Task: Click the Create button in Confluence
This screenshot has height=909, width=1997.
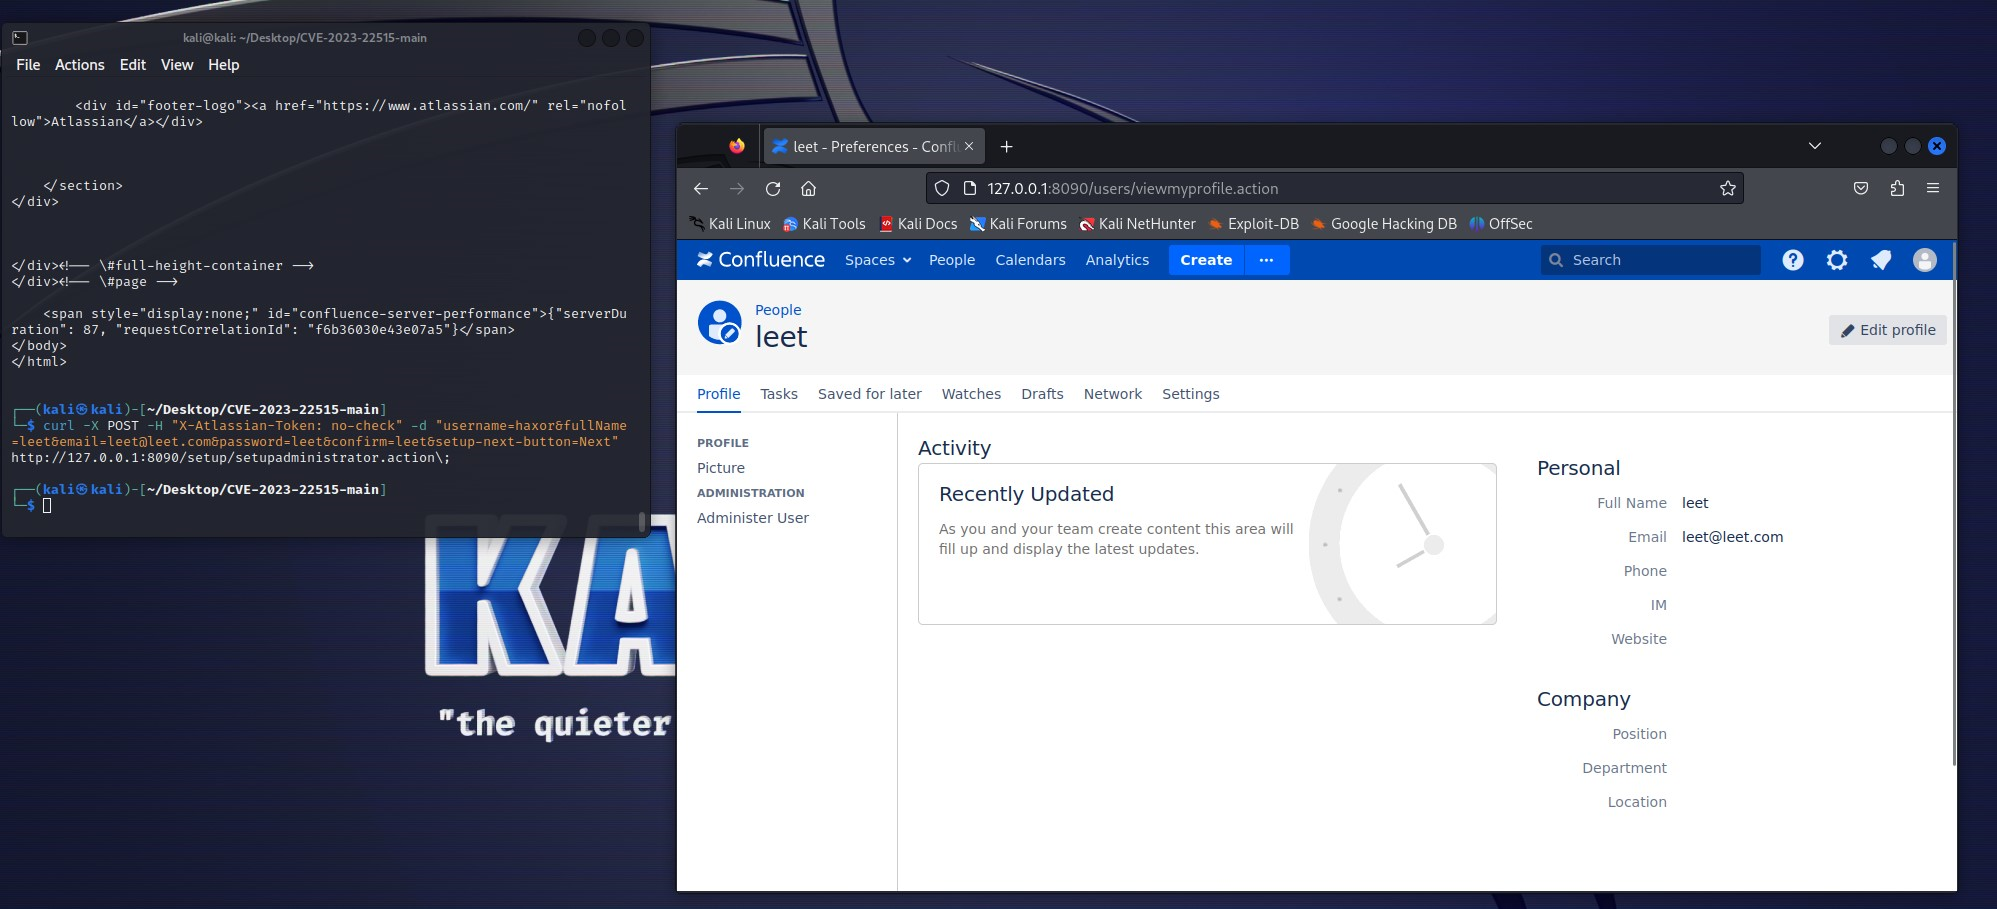Action: 1206,260
